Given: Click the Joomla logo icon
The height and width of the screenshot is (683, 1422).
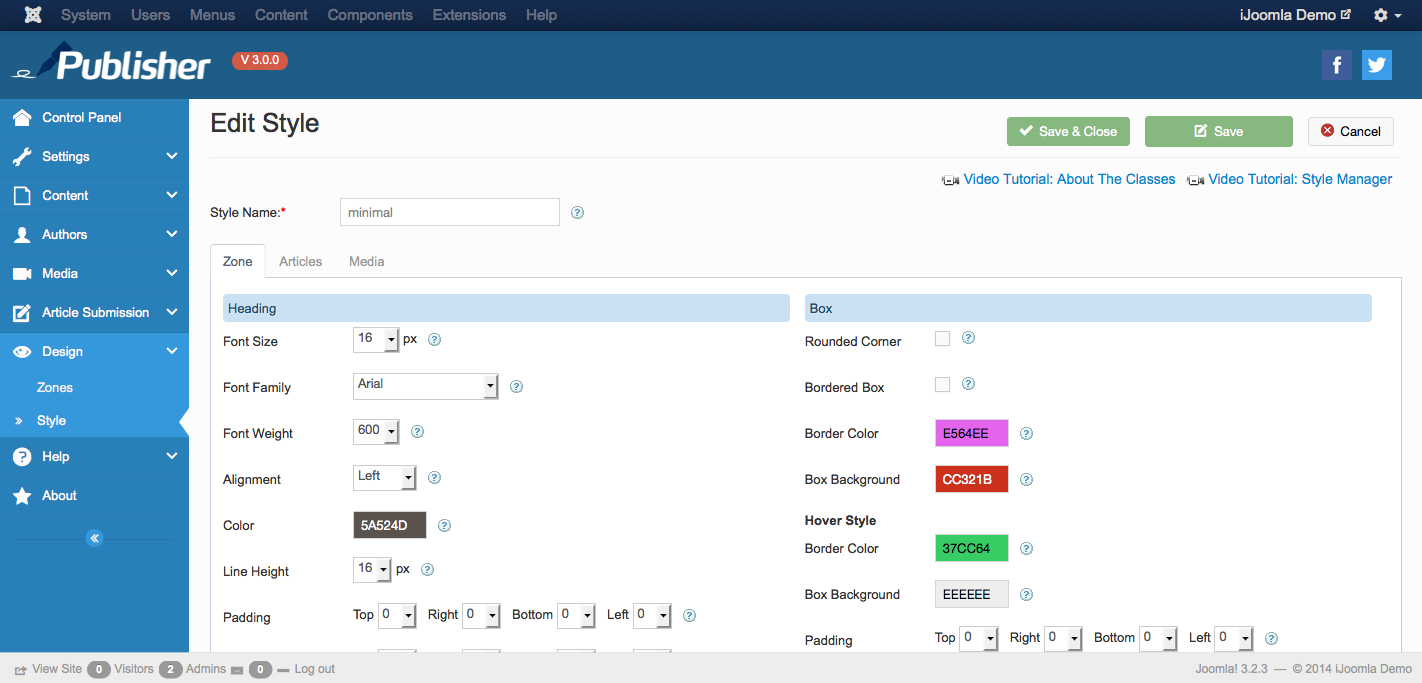Looking at the screenshot, I should pyautogui.click(x=34, y=15).
